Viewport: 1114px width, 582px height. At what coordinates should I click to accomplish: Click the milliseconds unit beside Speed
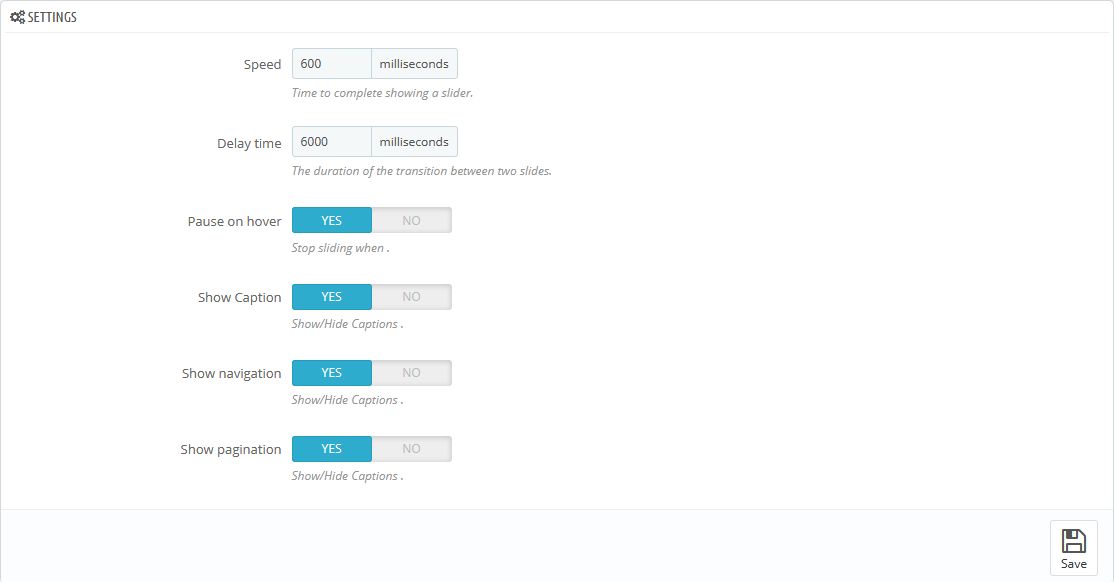pyautogui.click(x=414, y=64)
